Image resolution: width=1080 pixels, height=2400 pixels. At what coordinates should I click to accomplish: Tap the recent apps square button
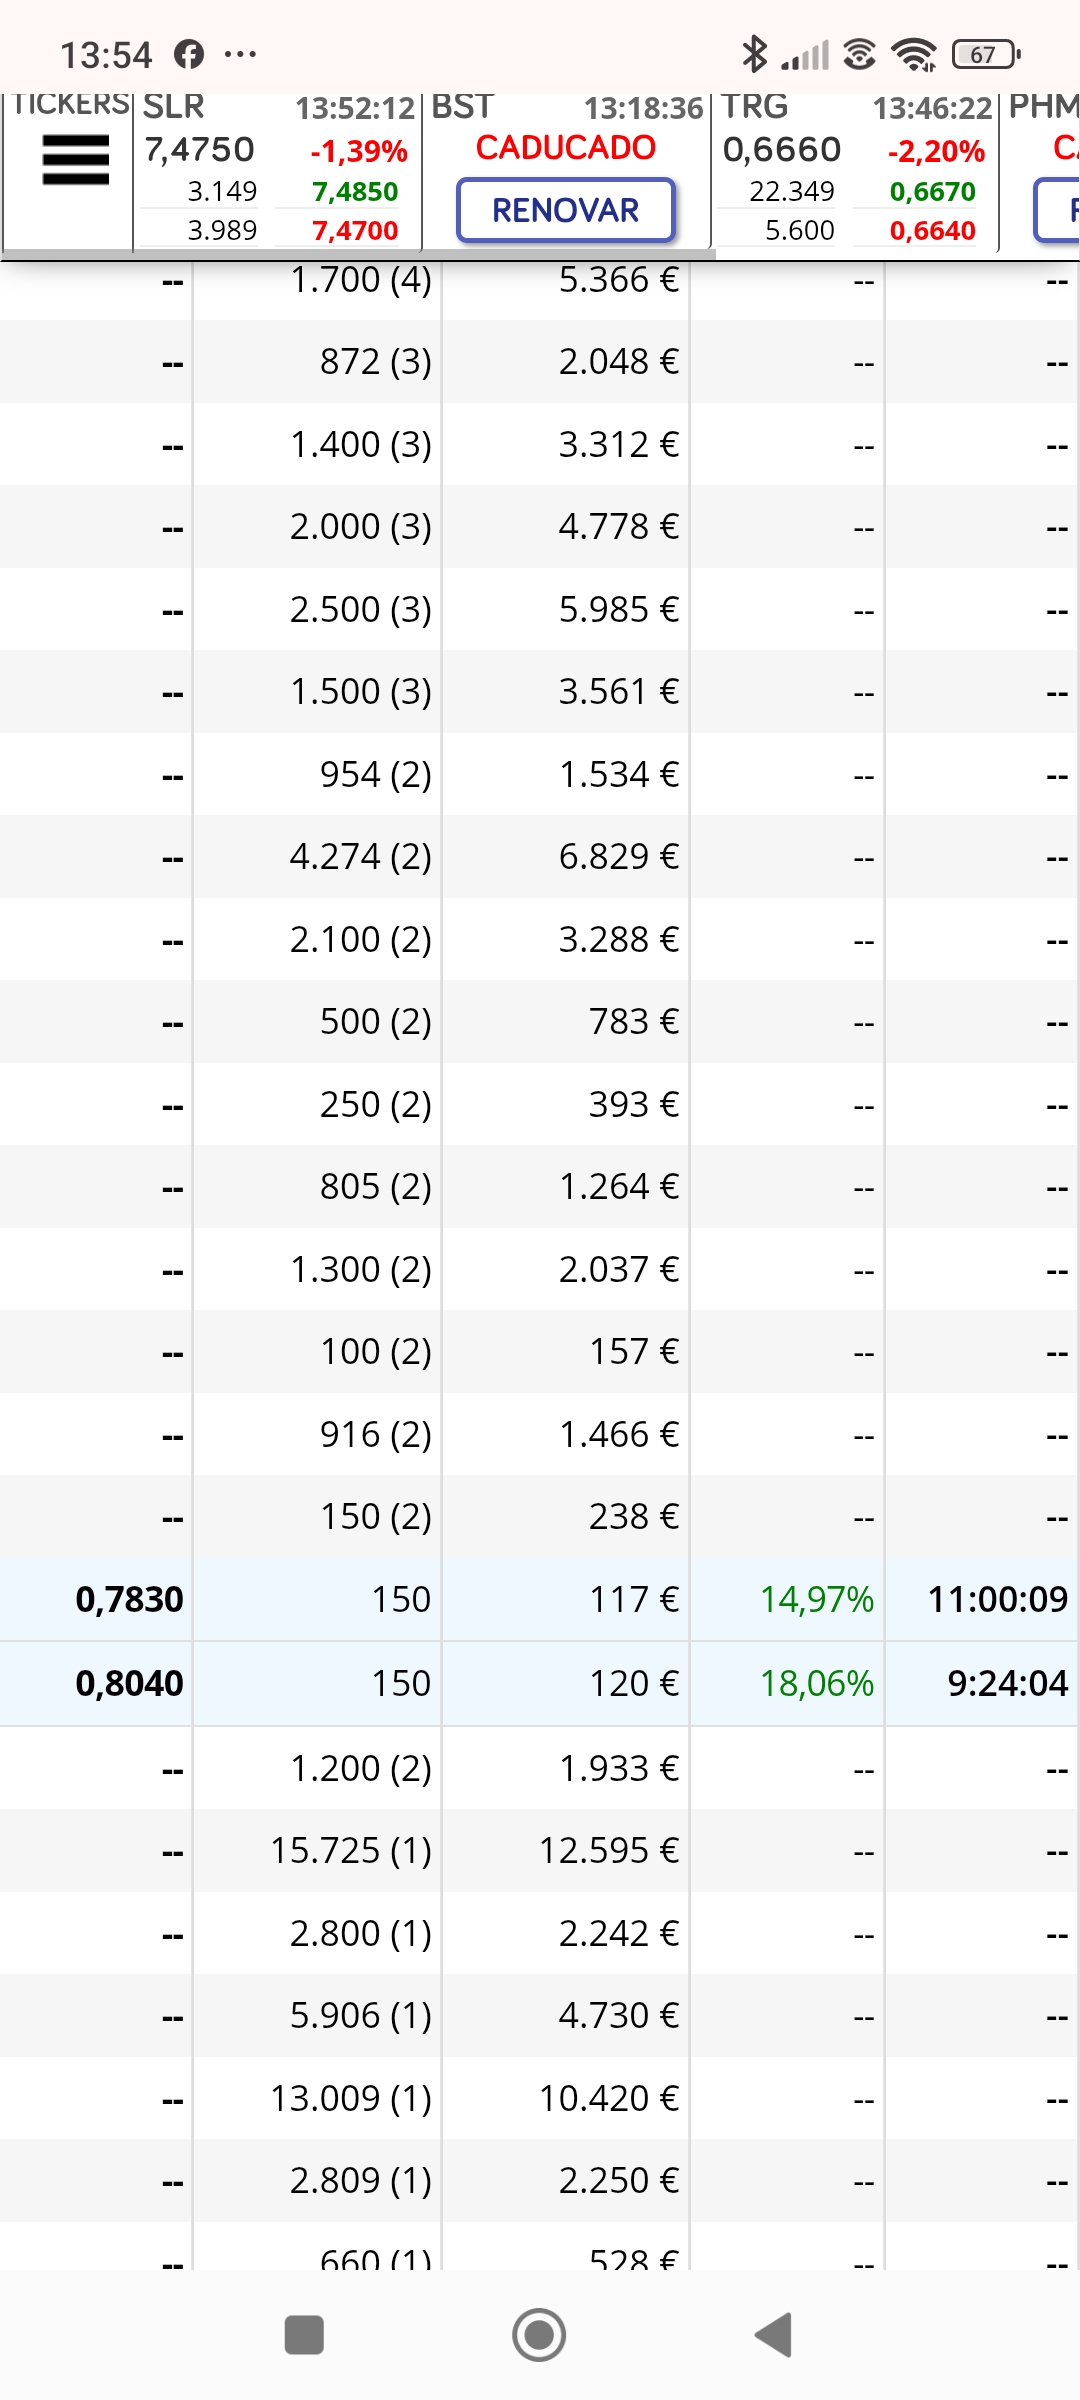[304, 2335]
